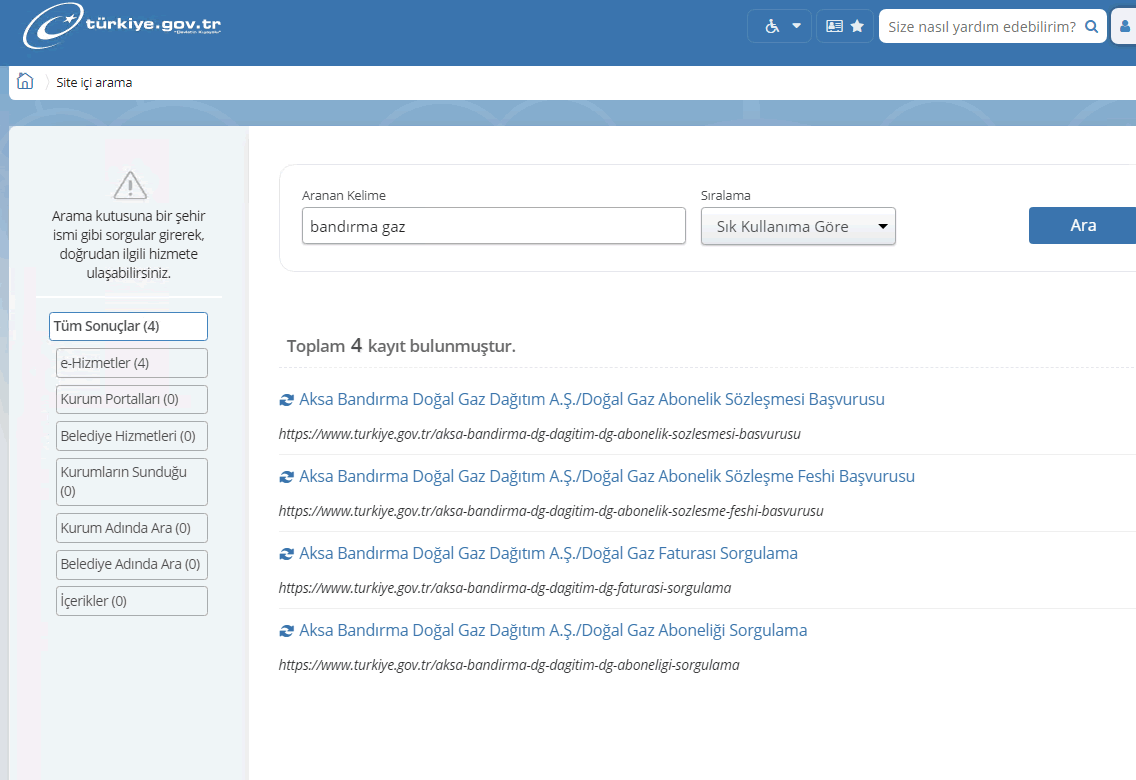This screenshot has height=780, width=1136.
Task: Open Doğal Gaz Abonelik Sözleşme Feshi Başvurusu link
Action: (x=606, y=476)
